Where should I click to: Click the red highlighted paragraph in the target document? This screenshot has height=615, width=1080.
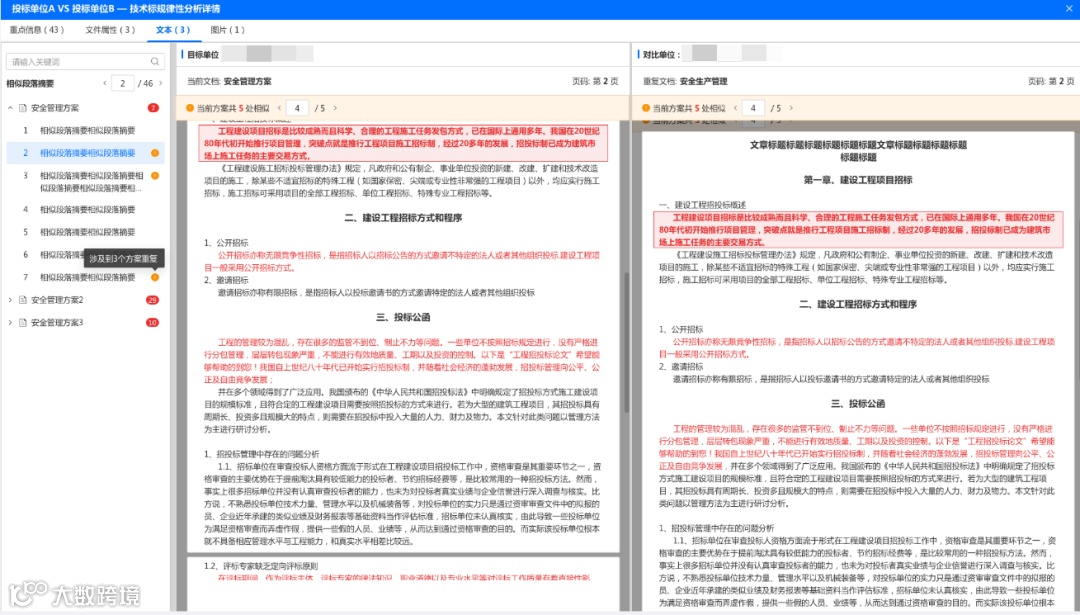403,143
